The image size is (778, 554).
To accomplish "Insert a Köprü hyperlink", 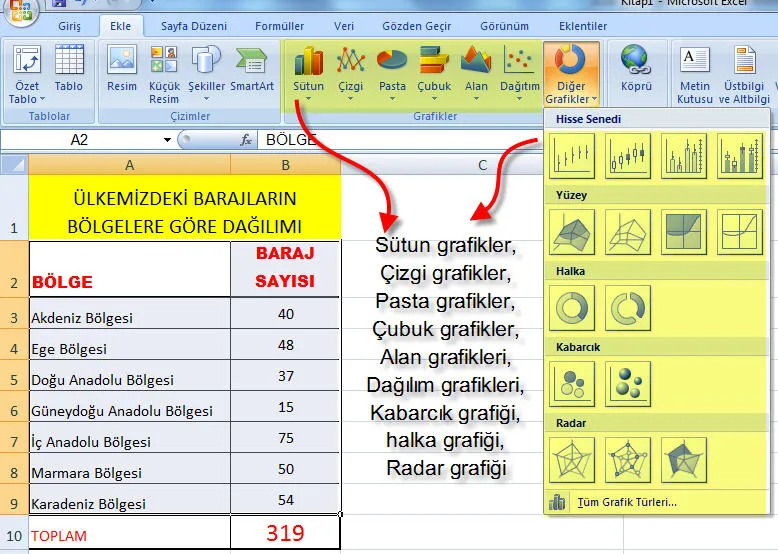I will pyautogui.click(x=636, y=71).
